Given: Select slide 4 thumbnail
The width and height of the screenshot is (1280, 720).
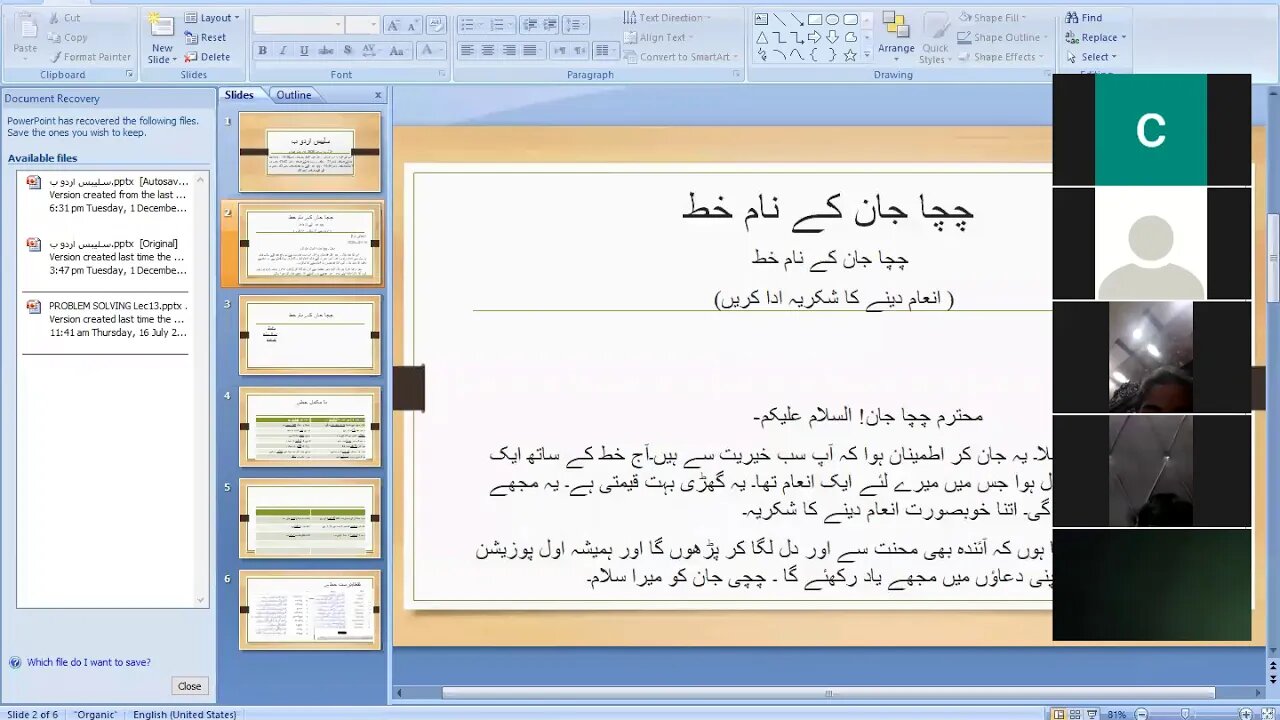Looking at the screenshot, I should point(310,427).
